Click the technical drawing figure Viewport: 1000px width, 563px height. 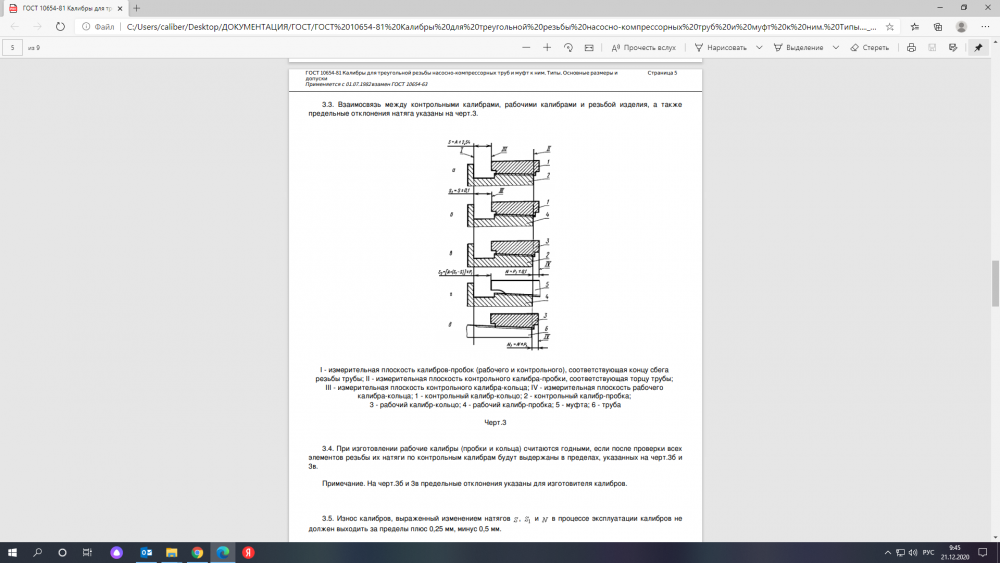tap(495, 244)
